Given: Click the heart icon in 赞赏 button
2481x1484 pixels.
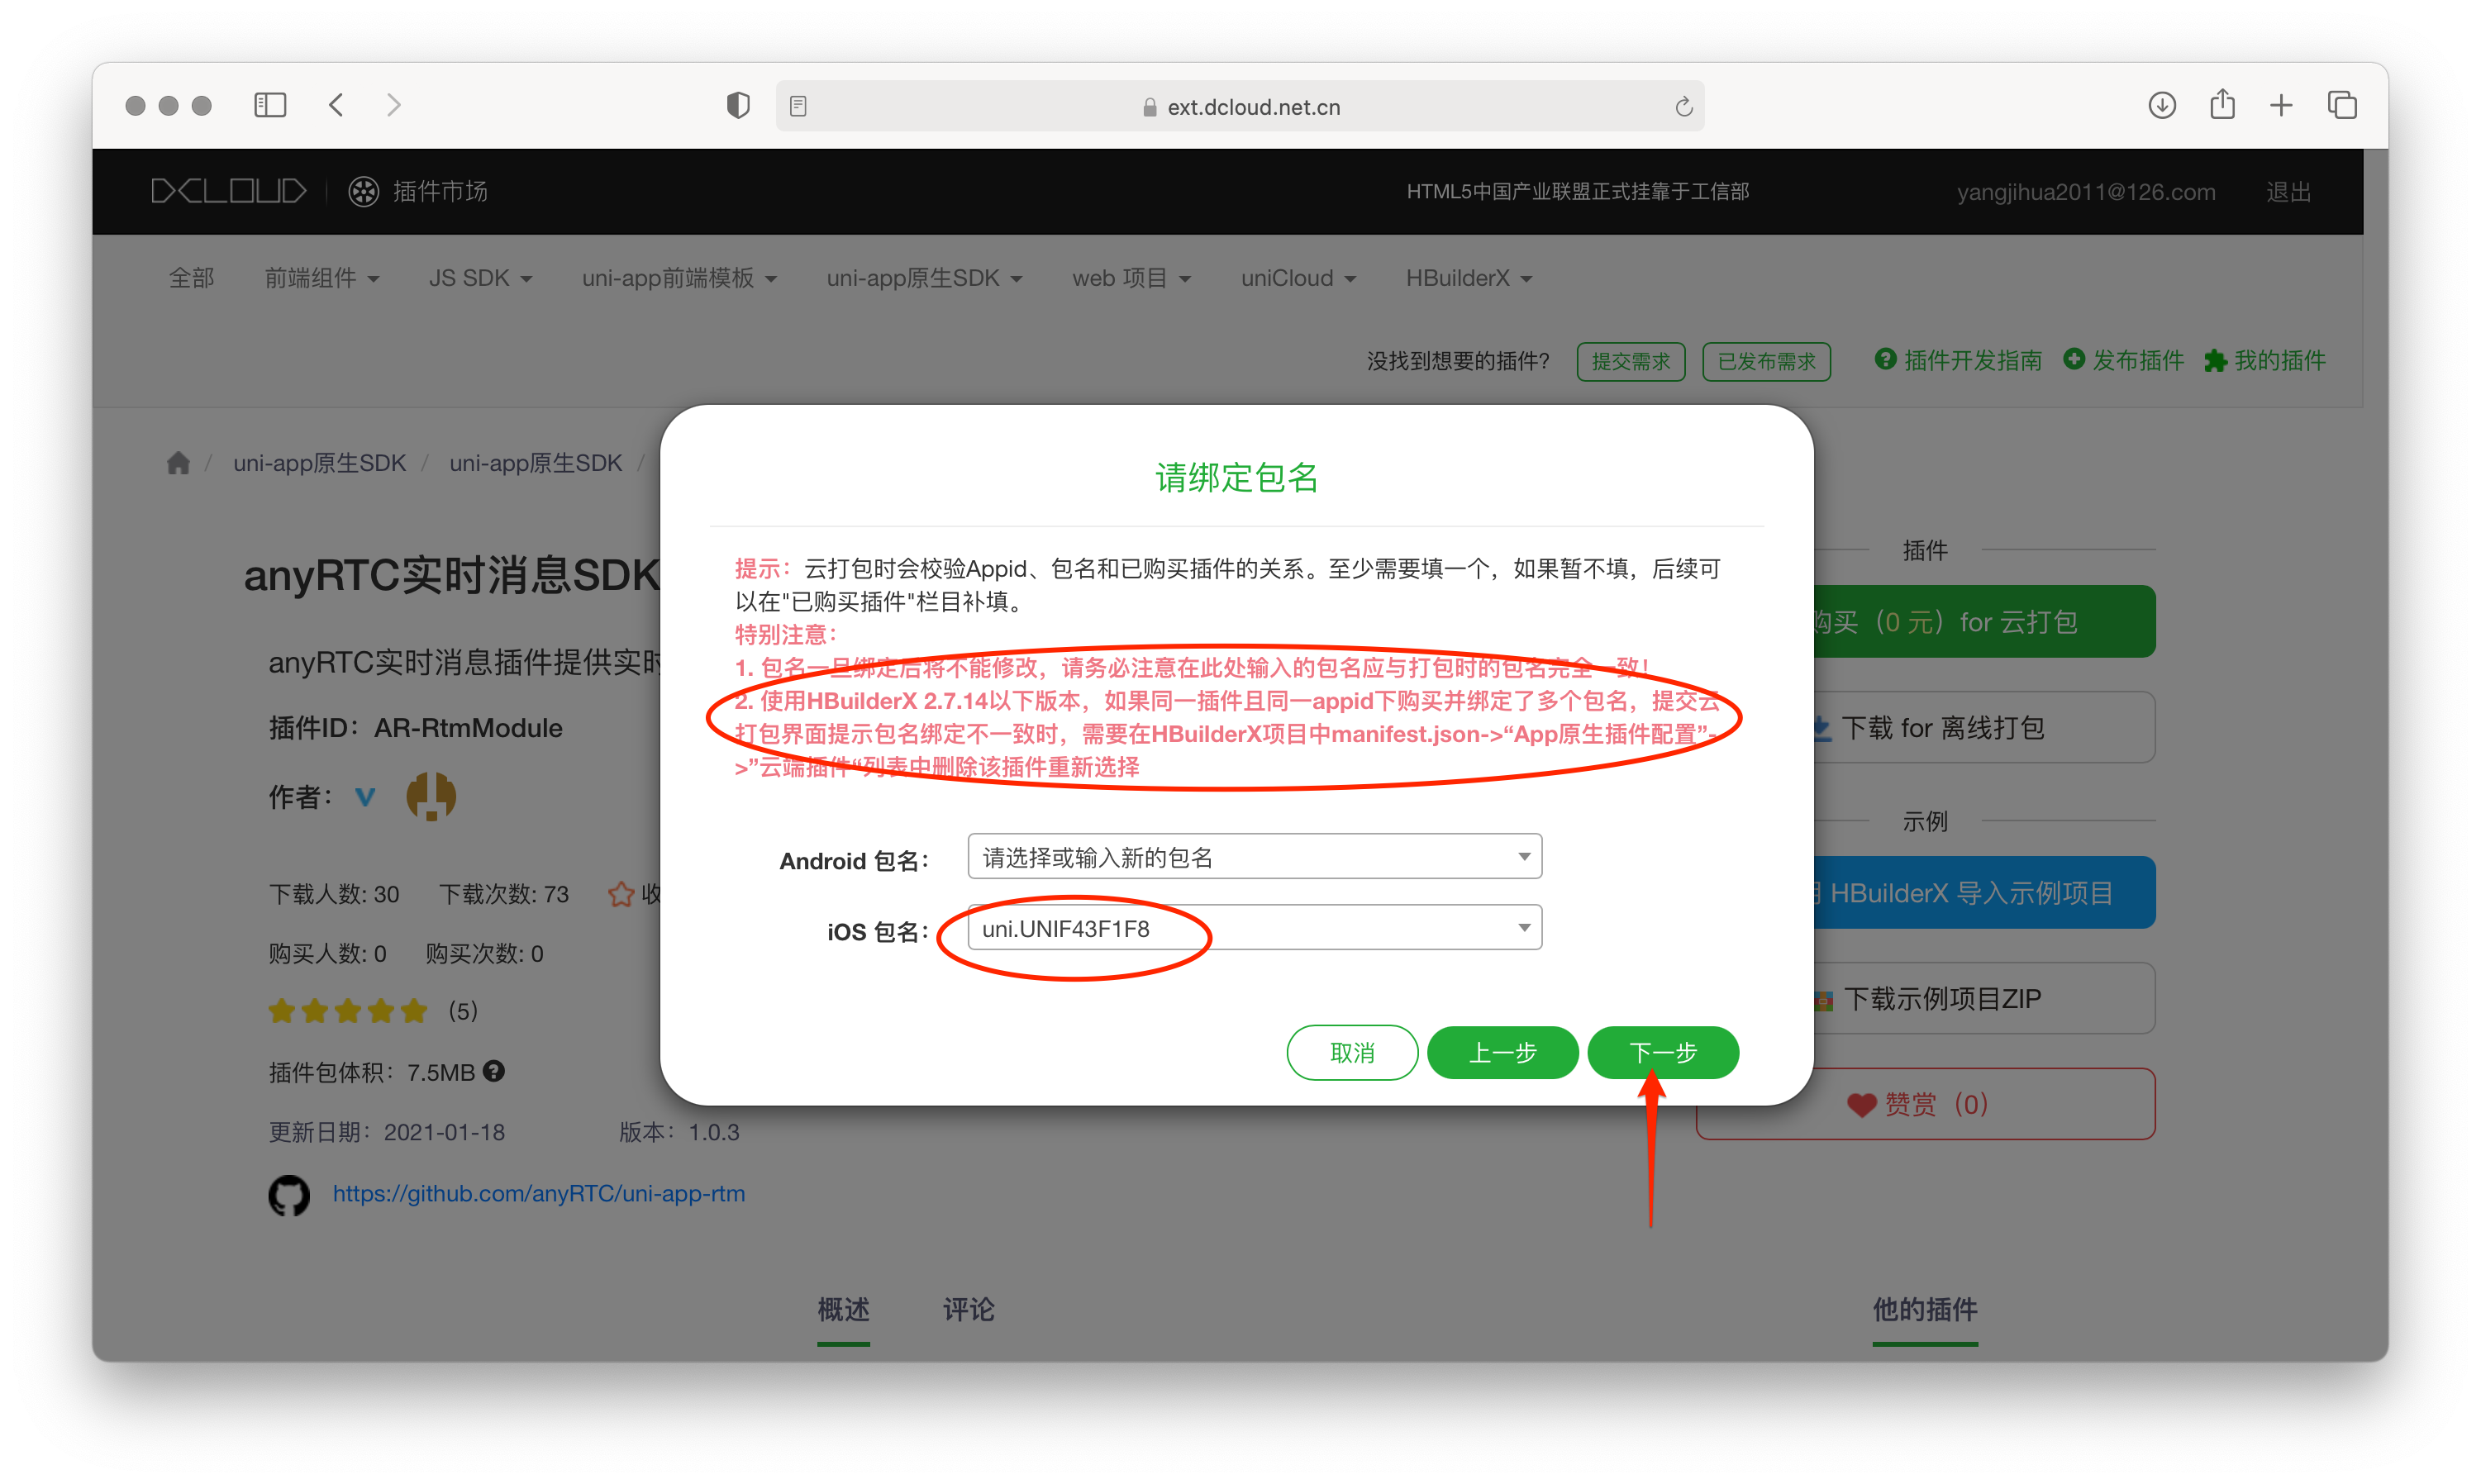Looking at the screenshot, I should click(x=1861, y=1105).
